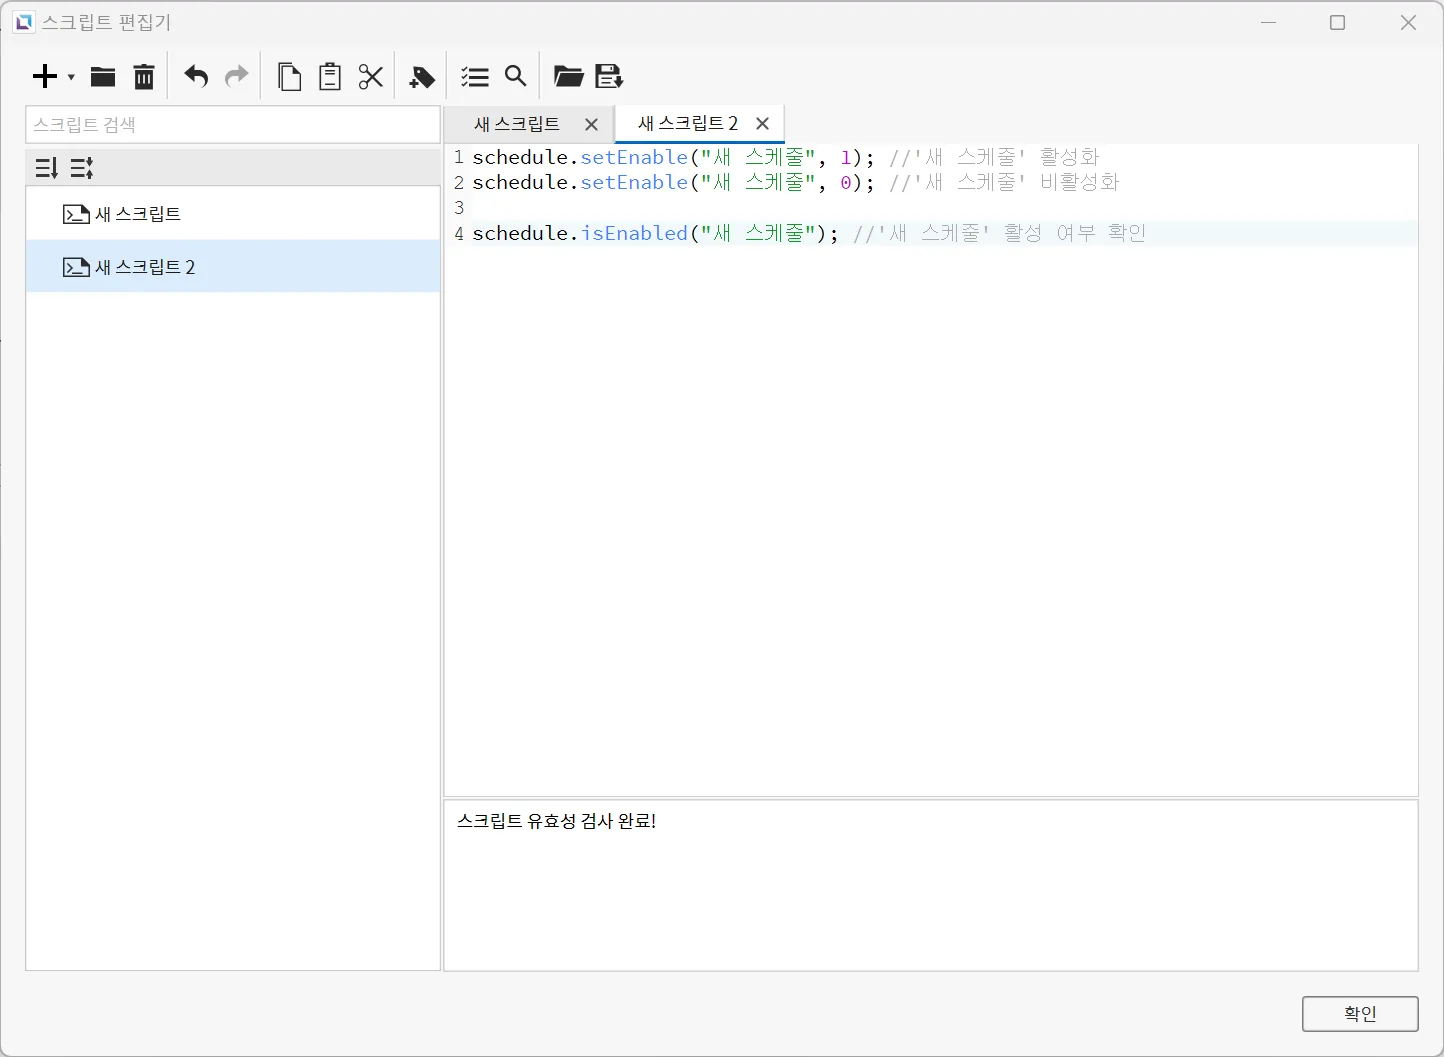Viewport: 1444px width, 1057px height.
Task: Undo the last edit
Action: click(x=196, y=77)
